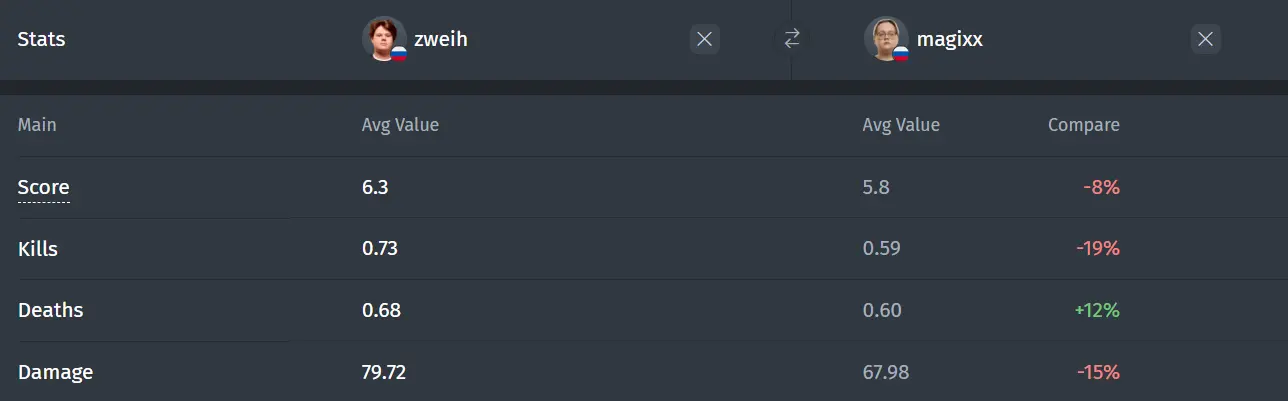Click the Main section heading
This screenshot has width=1288, height=401.
pyautogui.click(x=37, y=125)
